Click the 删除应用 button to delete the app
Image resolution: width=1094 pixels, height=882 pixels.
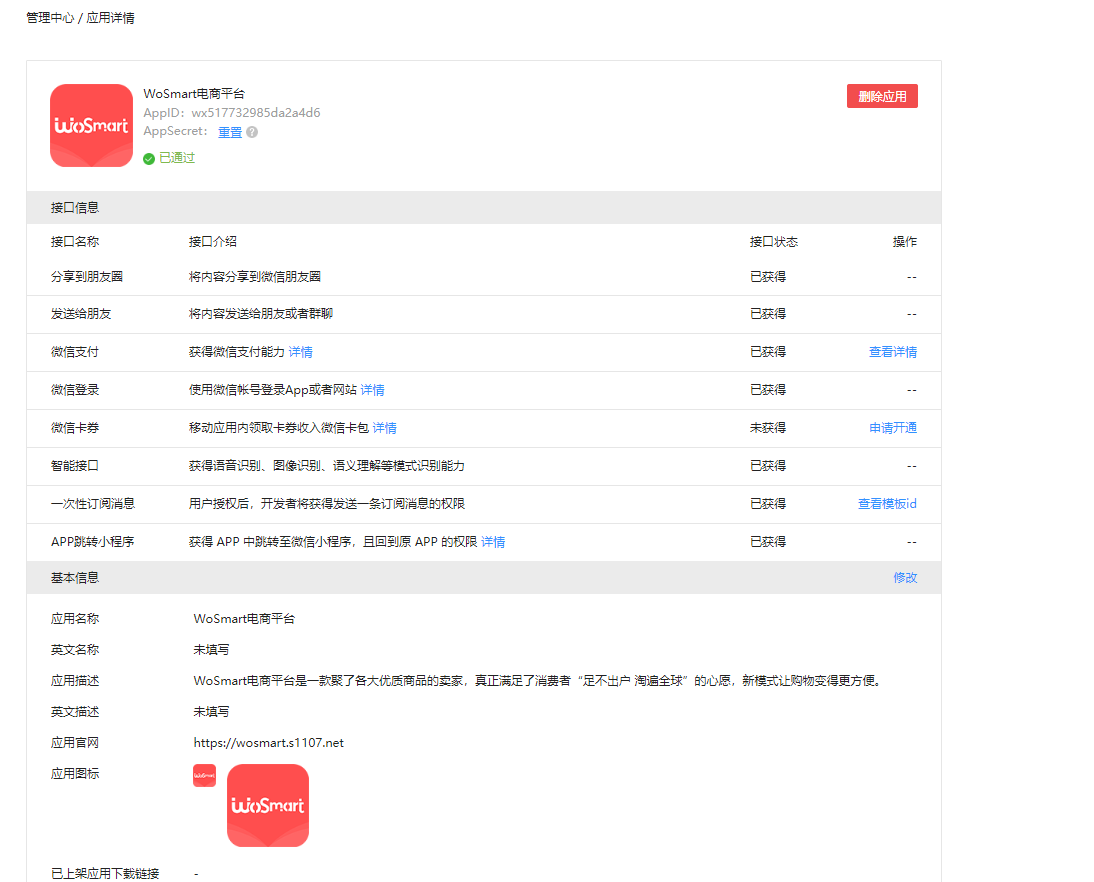click(x=882, y=95)
